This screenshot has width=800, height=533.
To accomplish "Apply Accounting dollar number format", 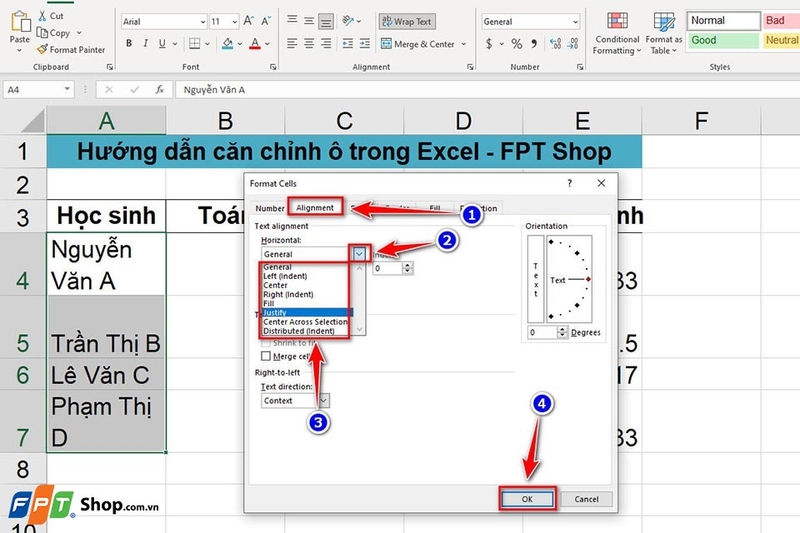I will point(489,44).
